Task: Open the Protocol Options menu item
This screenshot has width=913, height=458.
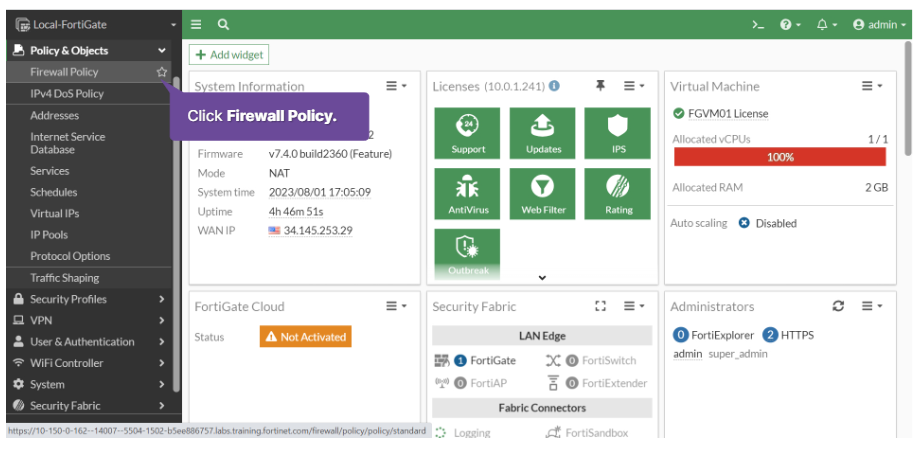Action: 70,256
